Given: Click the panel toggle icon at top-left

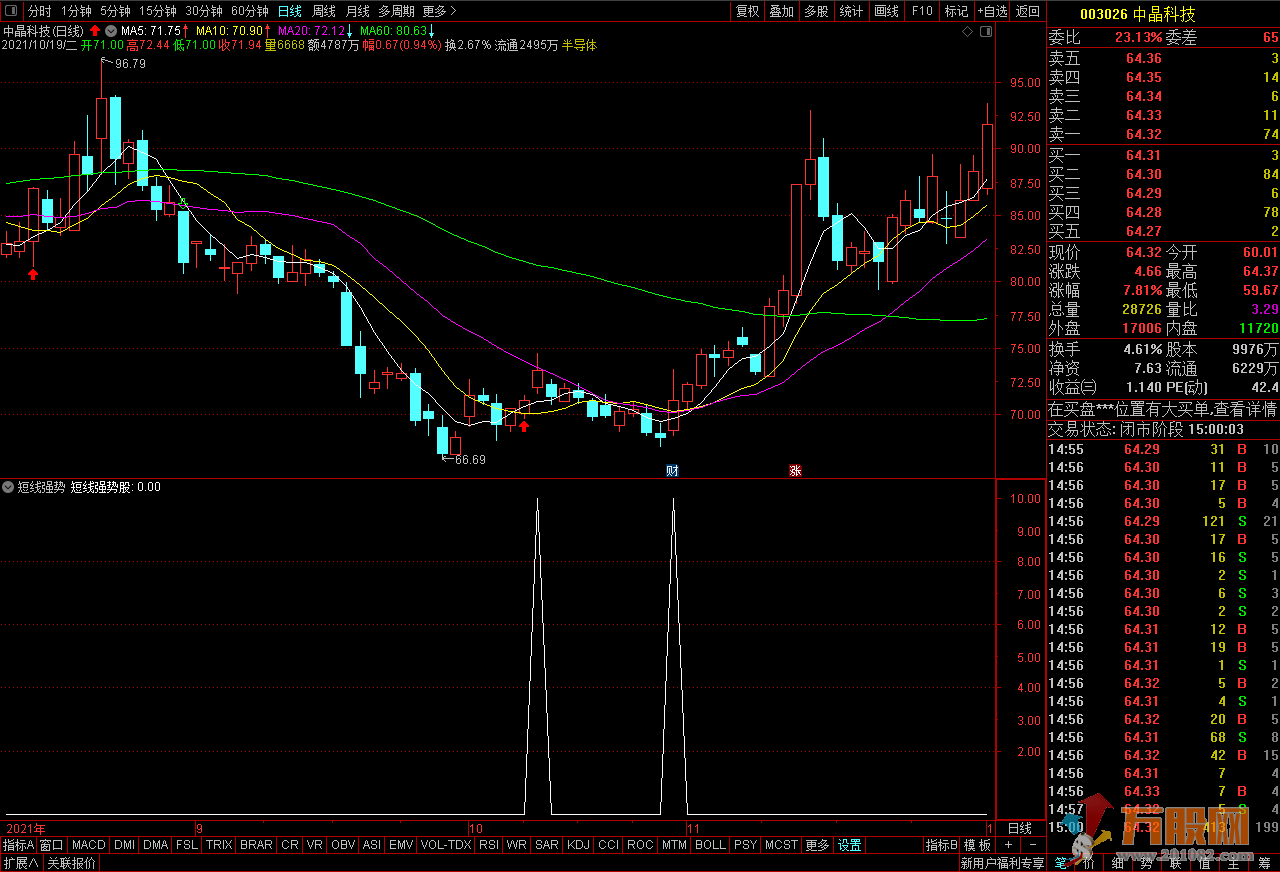Looking at the screenshot, I should pos(12,11).
